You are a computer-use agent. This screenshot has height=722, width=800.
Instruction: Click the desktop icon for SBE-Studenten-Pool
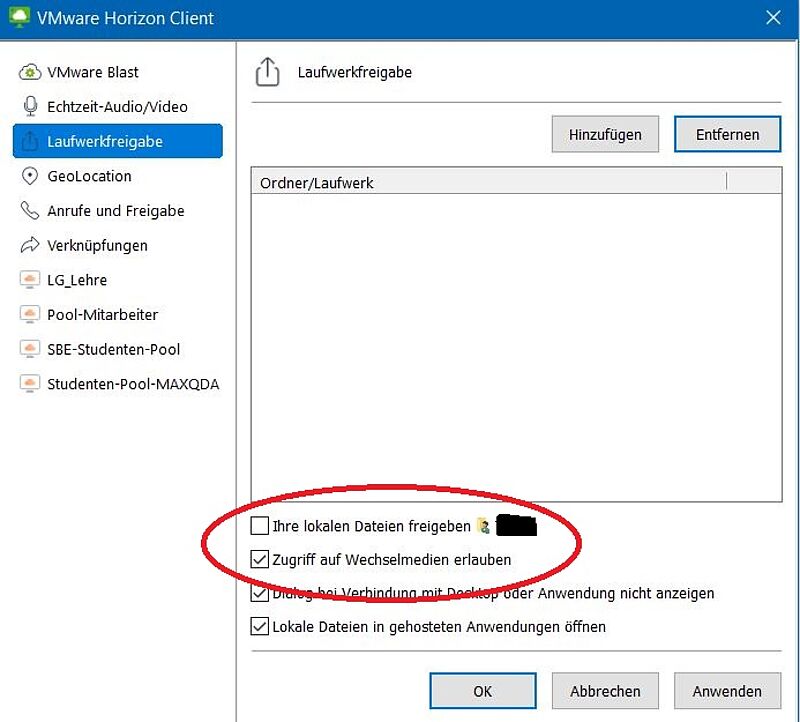click(30, 349)
